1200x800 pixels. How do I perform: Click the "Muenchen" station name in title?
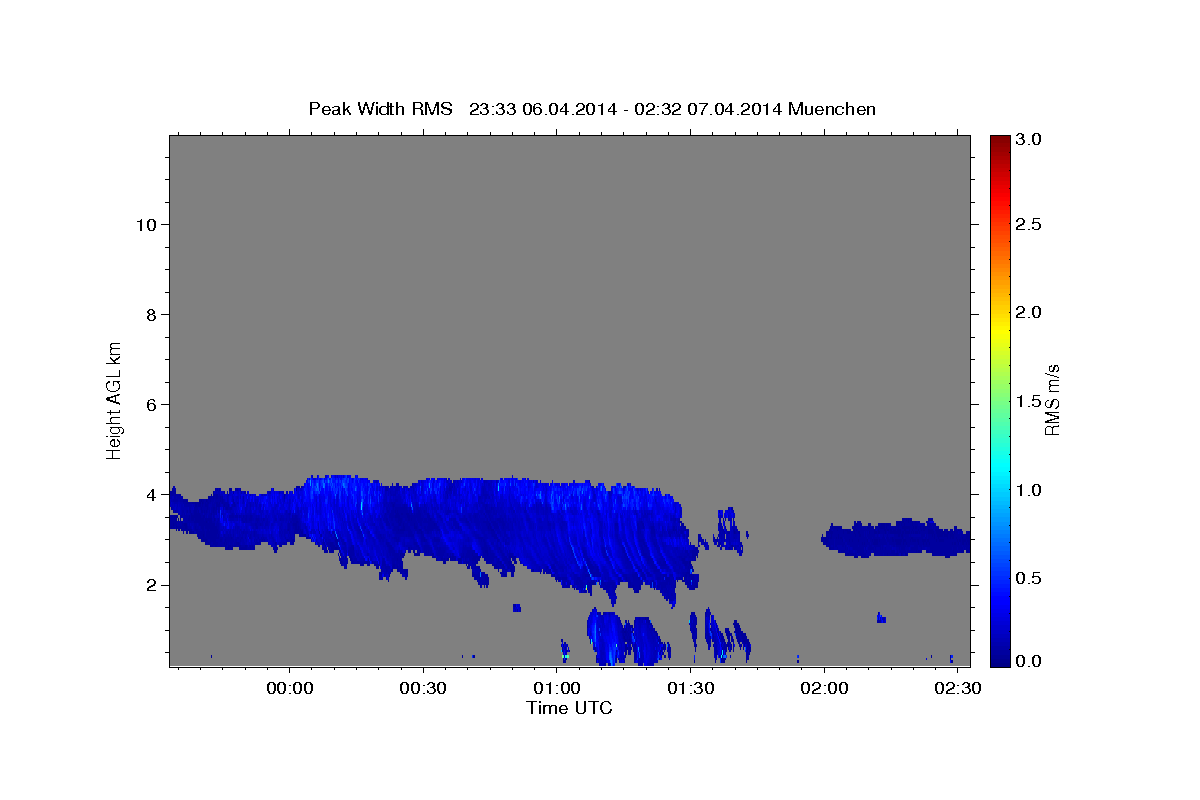tap(832, 108)
